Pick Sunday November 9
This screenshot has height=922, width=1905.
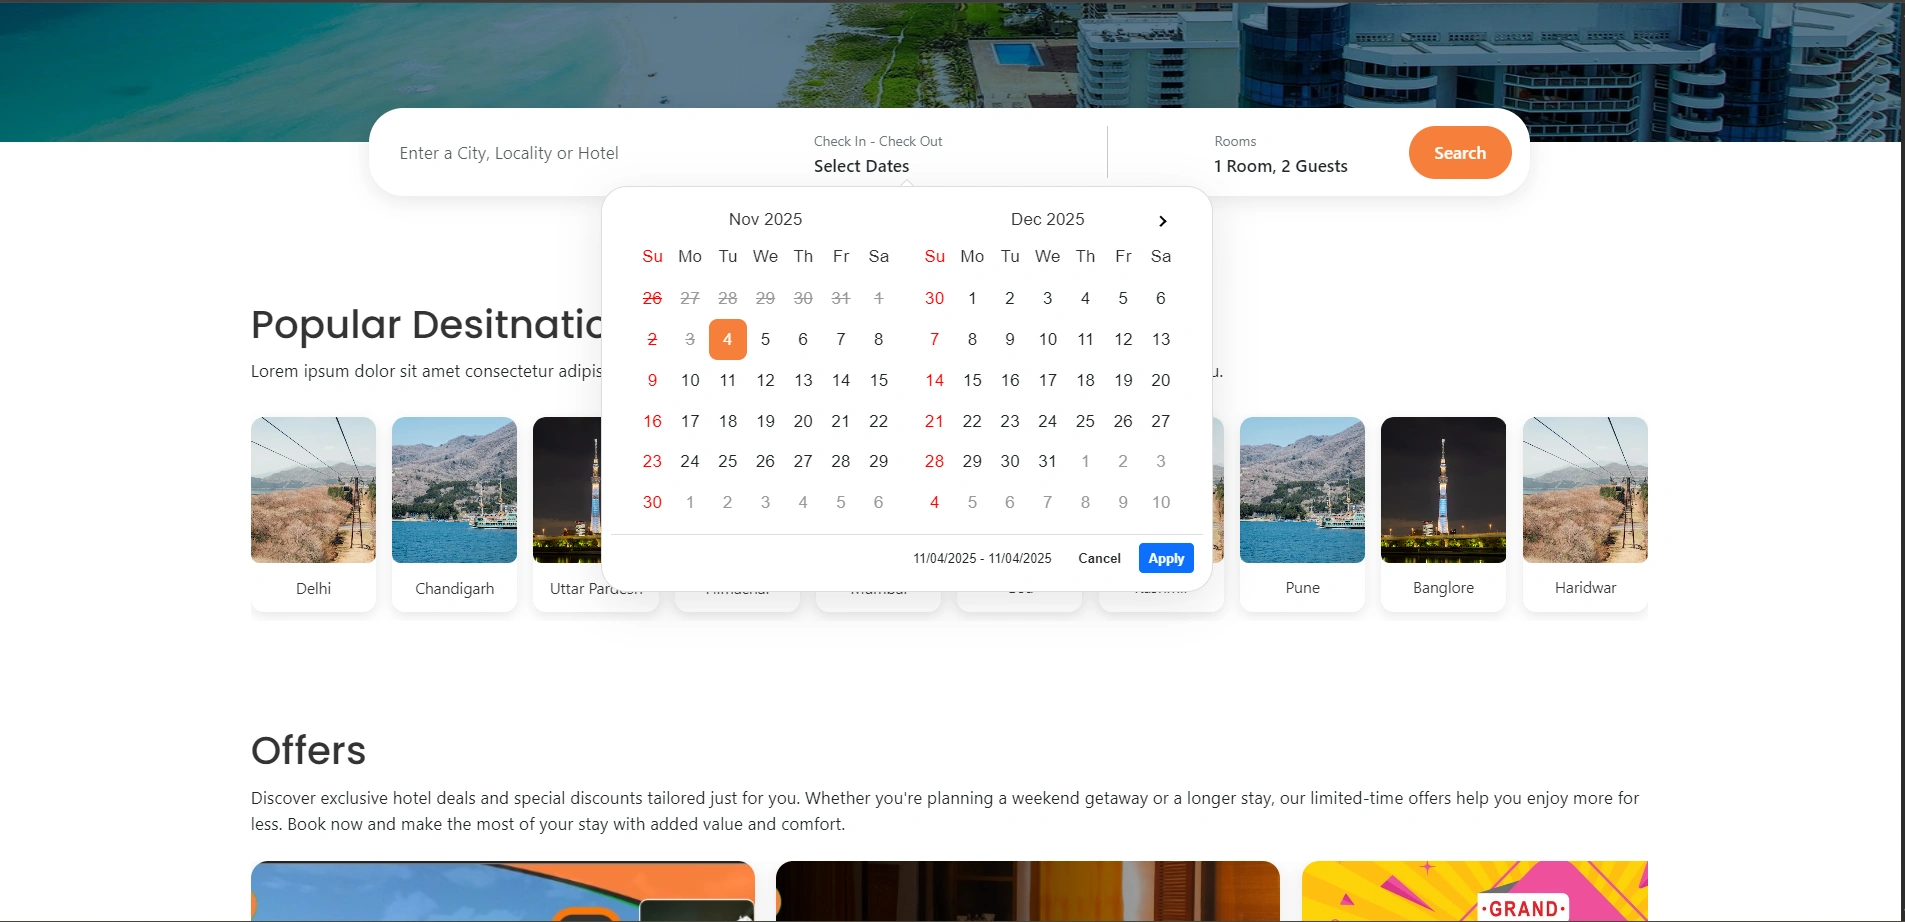[652, 380]
